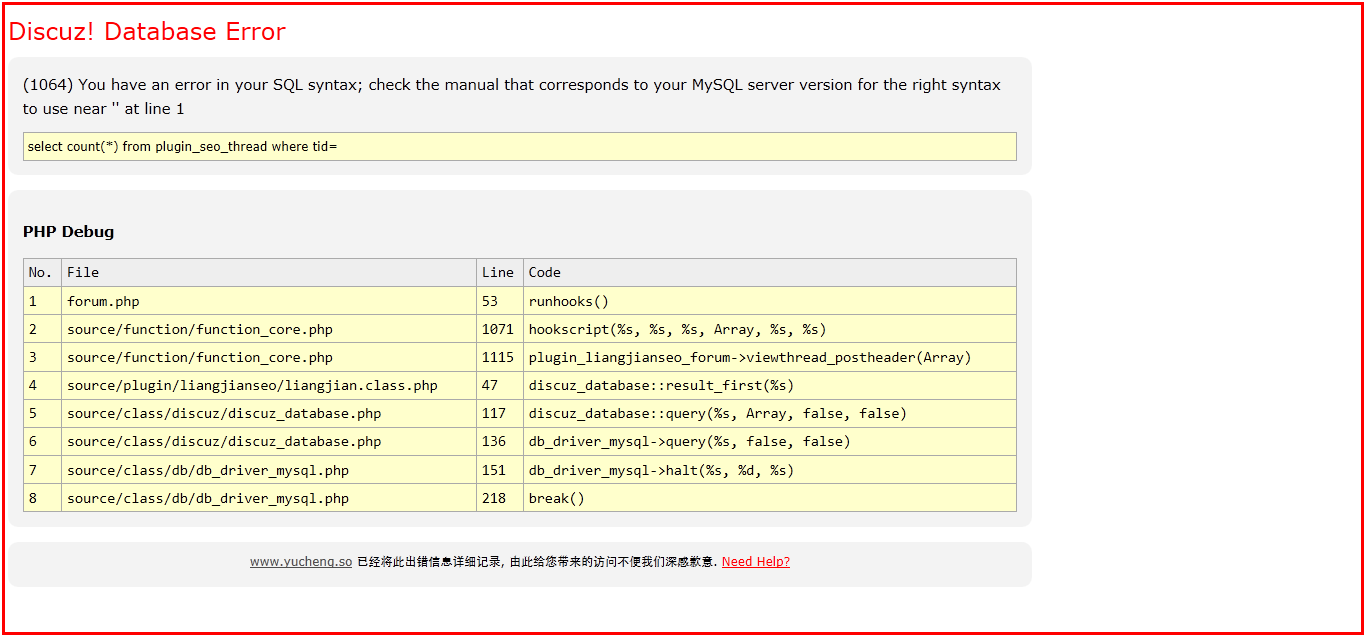The image size is (1366, 637).
Task: Select the discuz_database::query code cell
Action: [717, 413]
